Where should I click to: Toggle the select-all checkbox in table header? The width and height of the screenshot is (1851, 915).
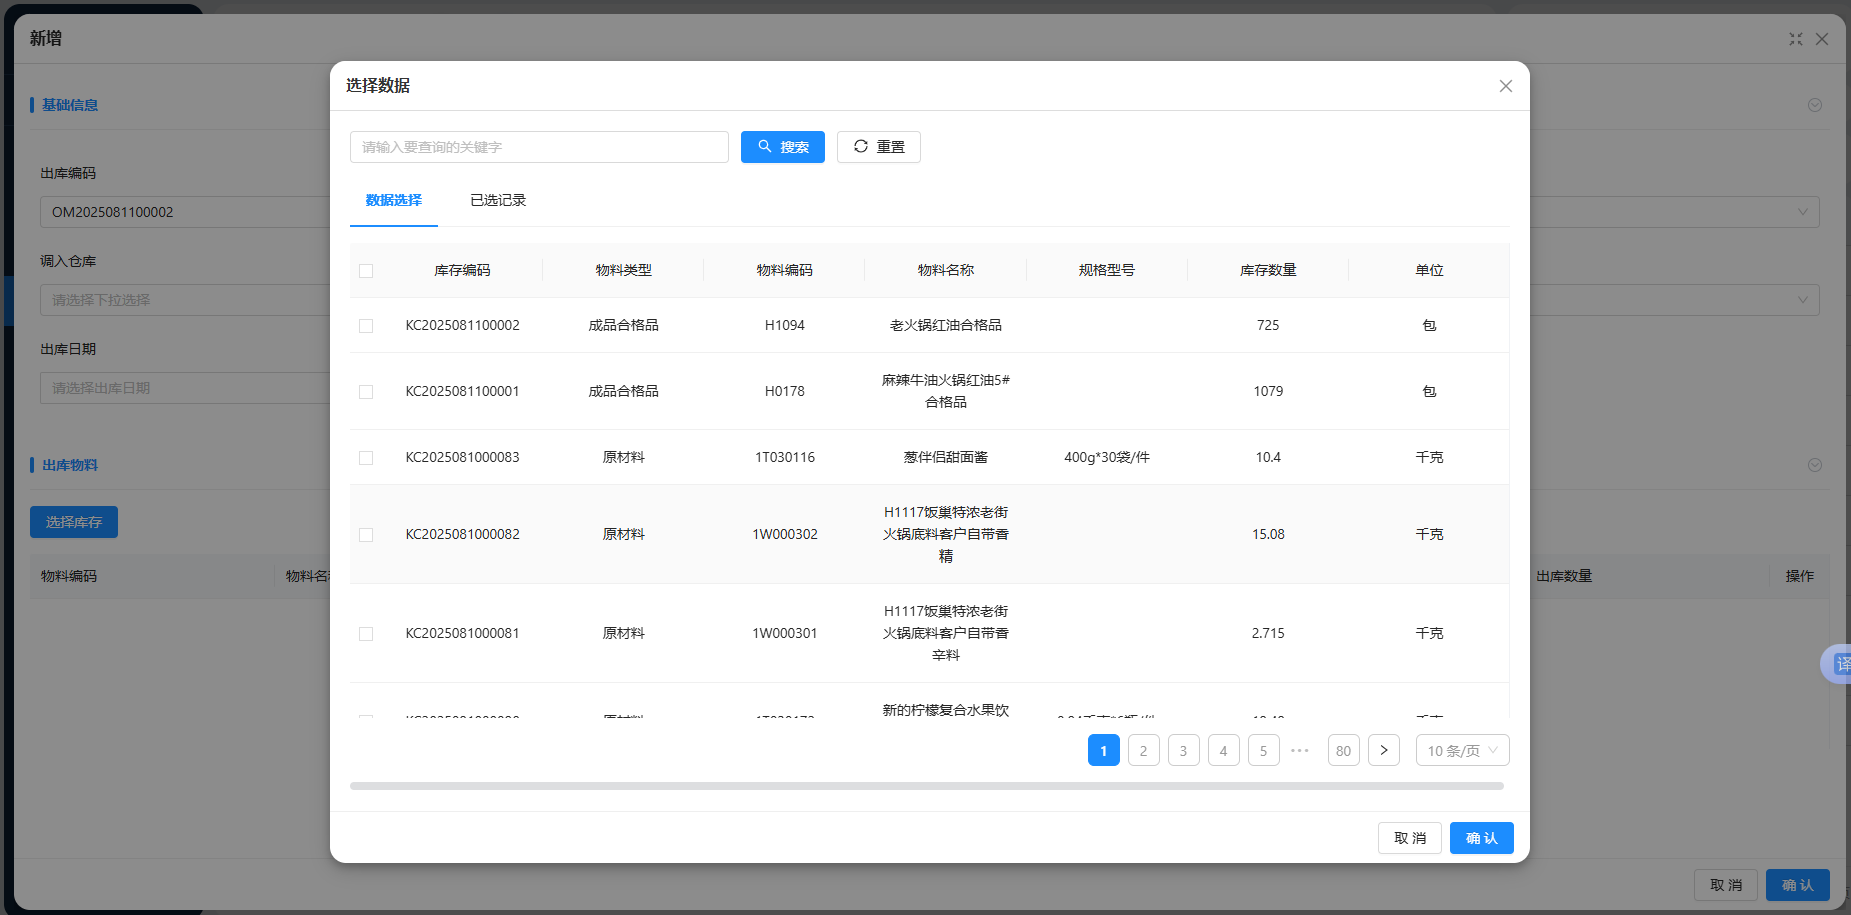point(366,271)
